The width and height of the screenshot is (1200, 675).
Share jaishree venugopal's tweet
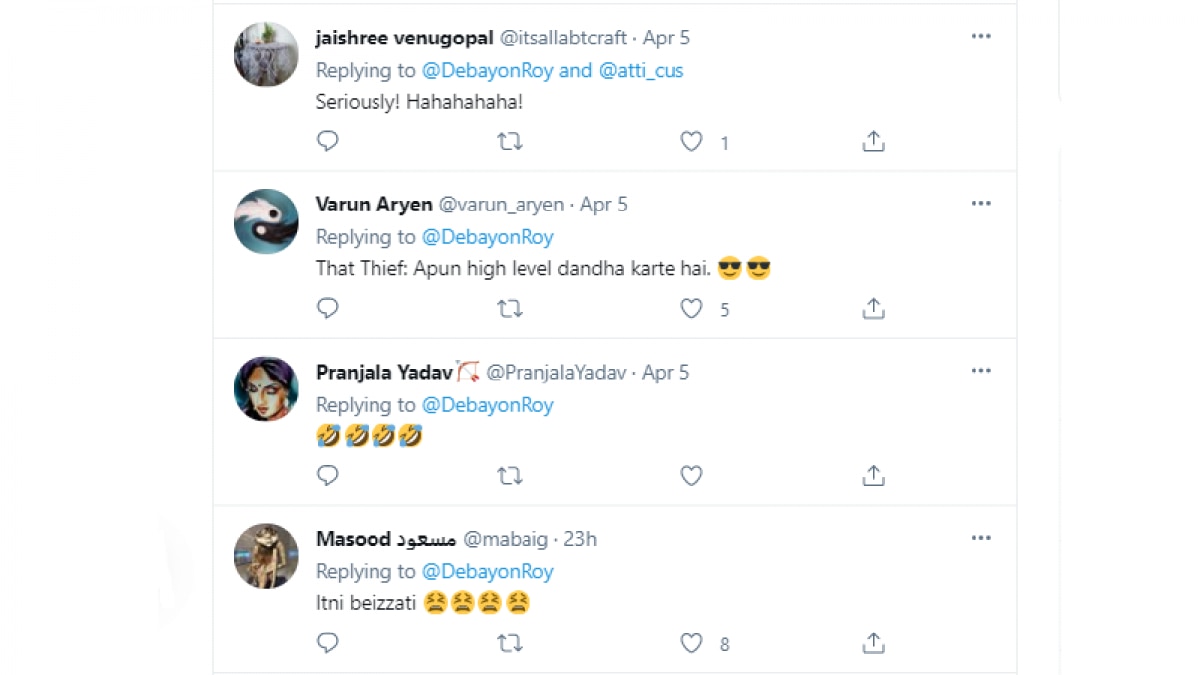[x=873, y=142]
